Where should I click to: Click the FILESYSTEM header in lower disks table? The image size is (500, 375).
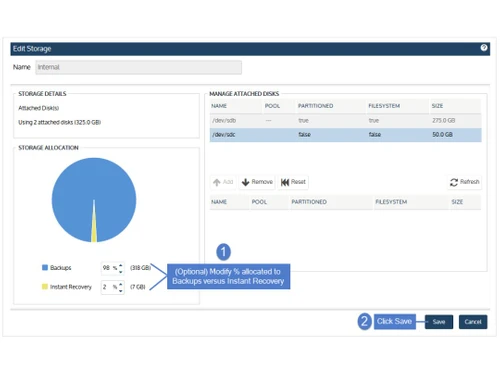click(391, 202)
